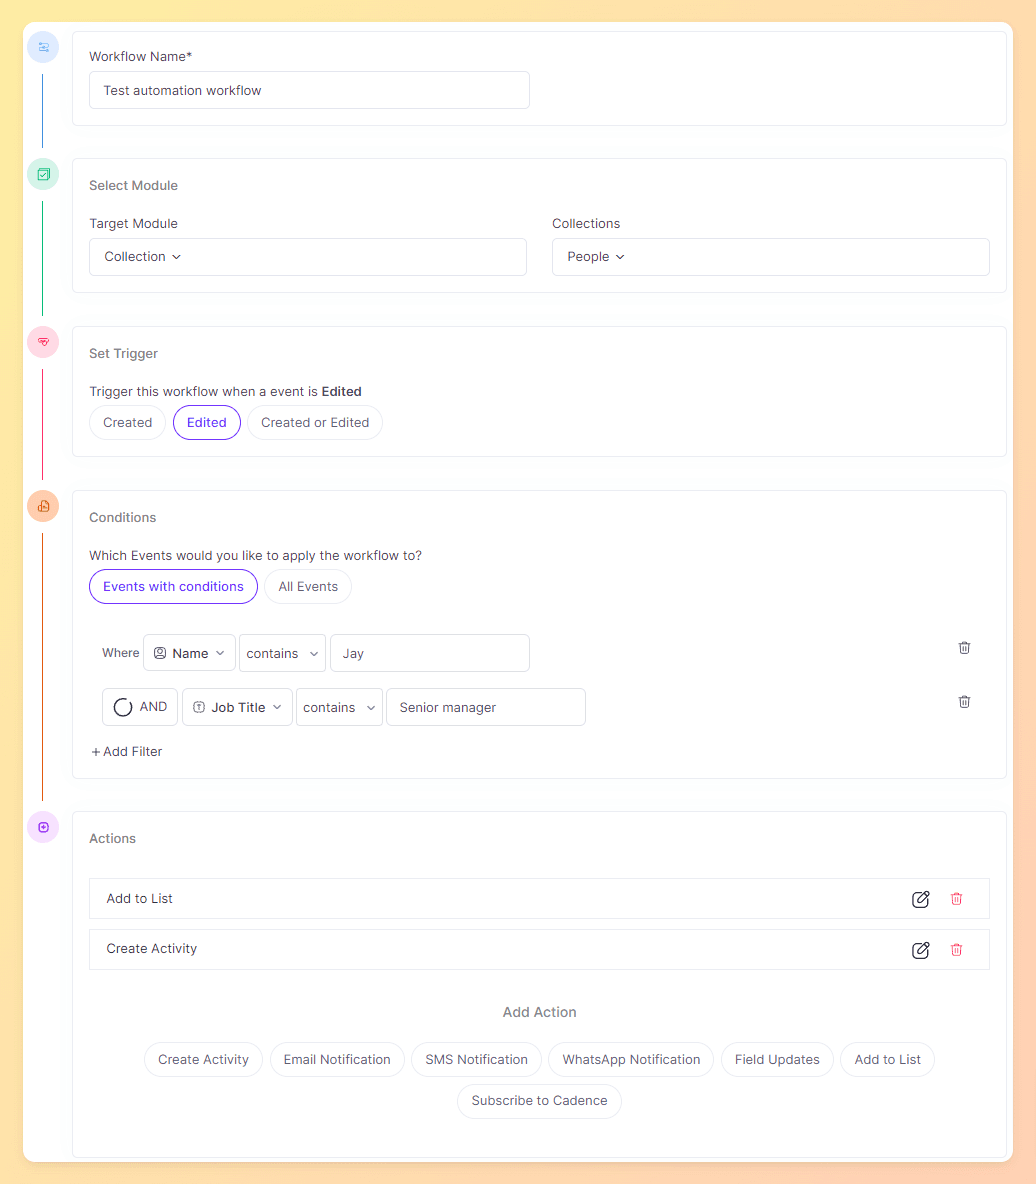Open the Target Module Collection dropdown

[307, 257]
